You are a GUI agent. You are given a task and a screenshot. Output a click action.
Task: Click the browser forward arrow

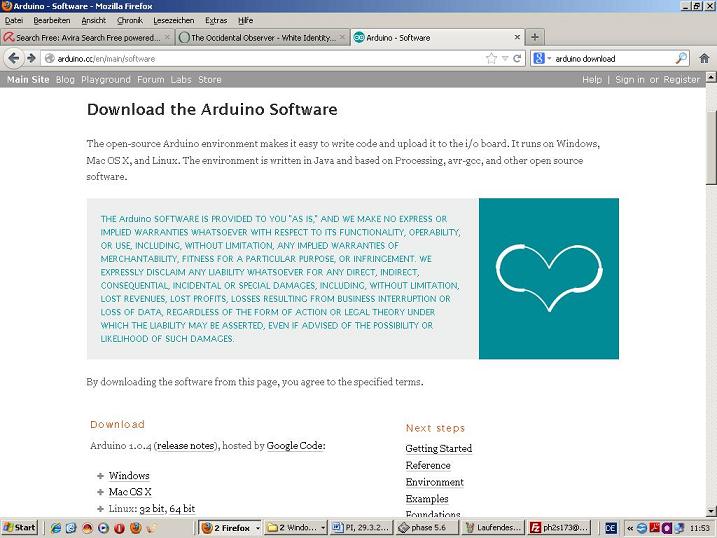click(31, 59)
